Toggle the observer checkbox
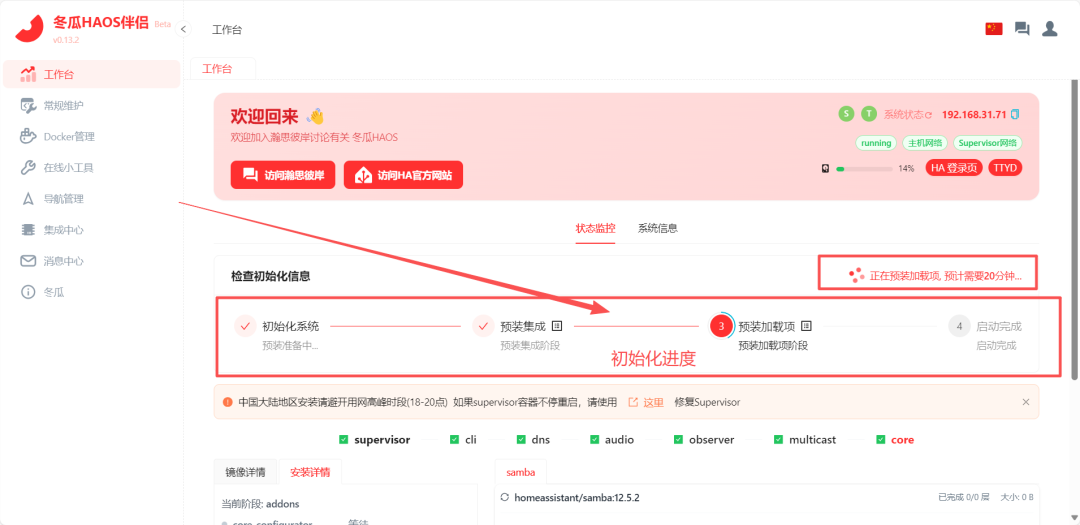The image size is (1080, 525). click(x=678, y=440)
